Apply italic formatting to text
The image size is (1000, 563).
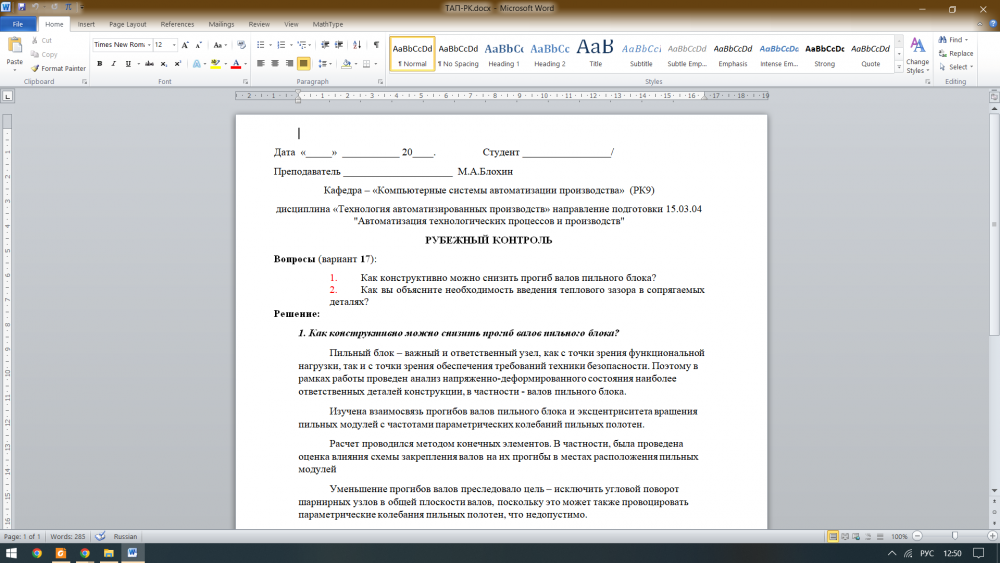tap(114, 63)
